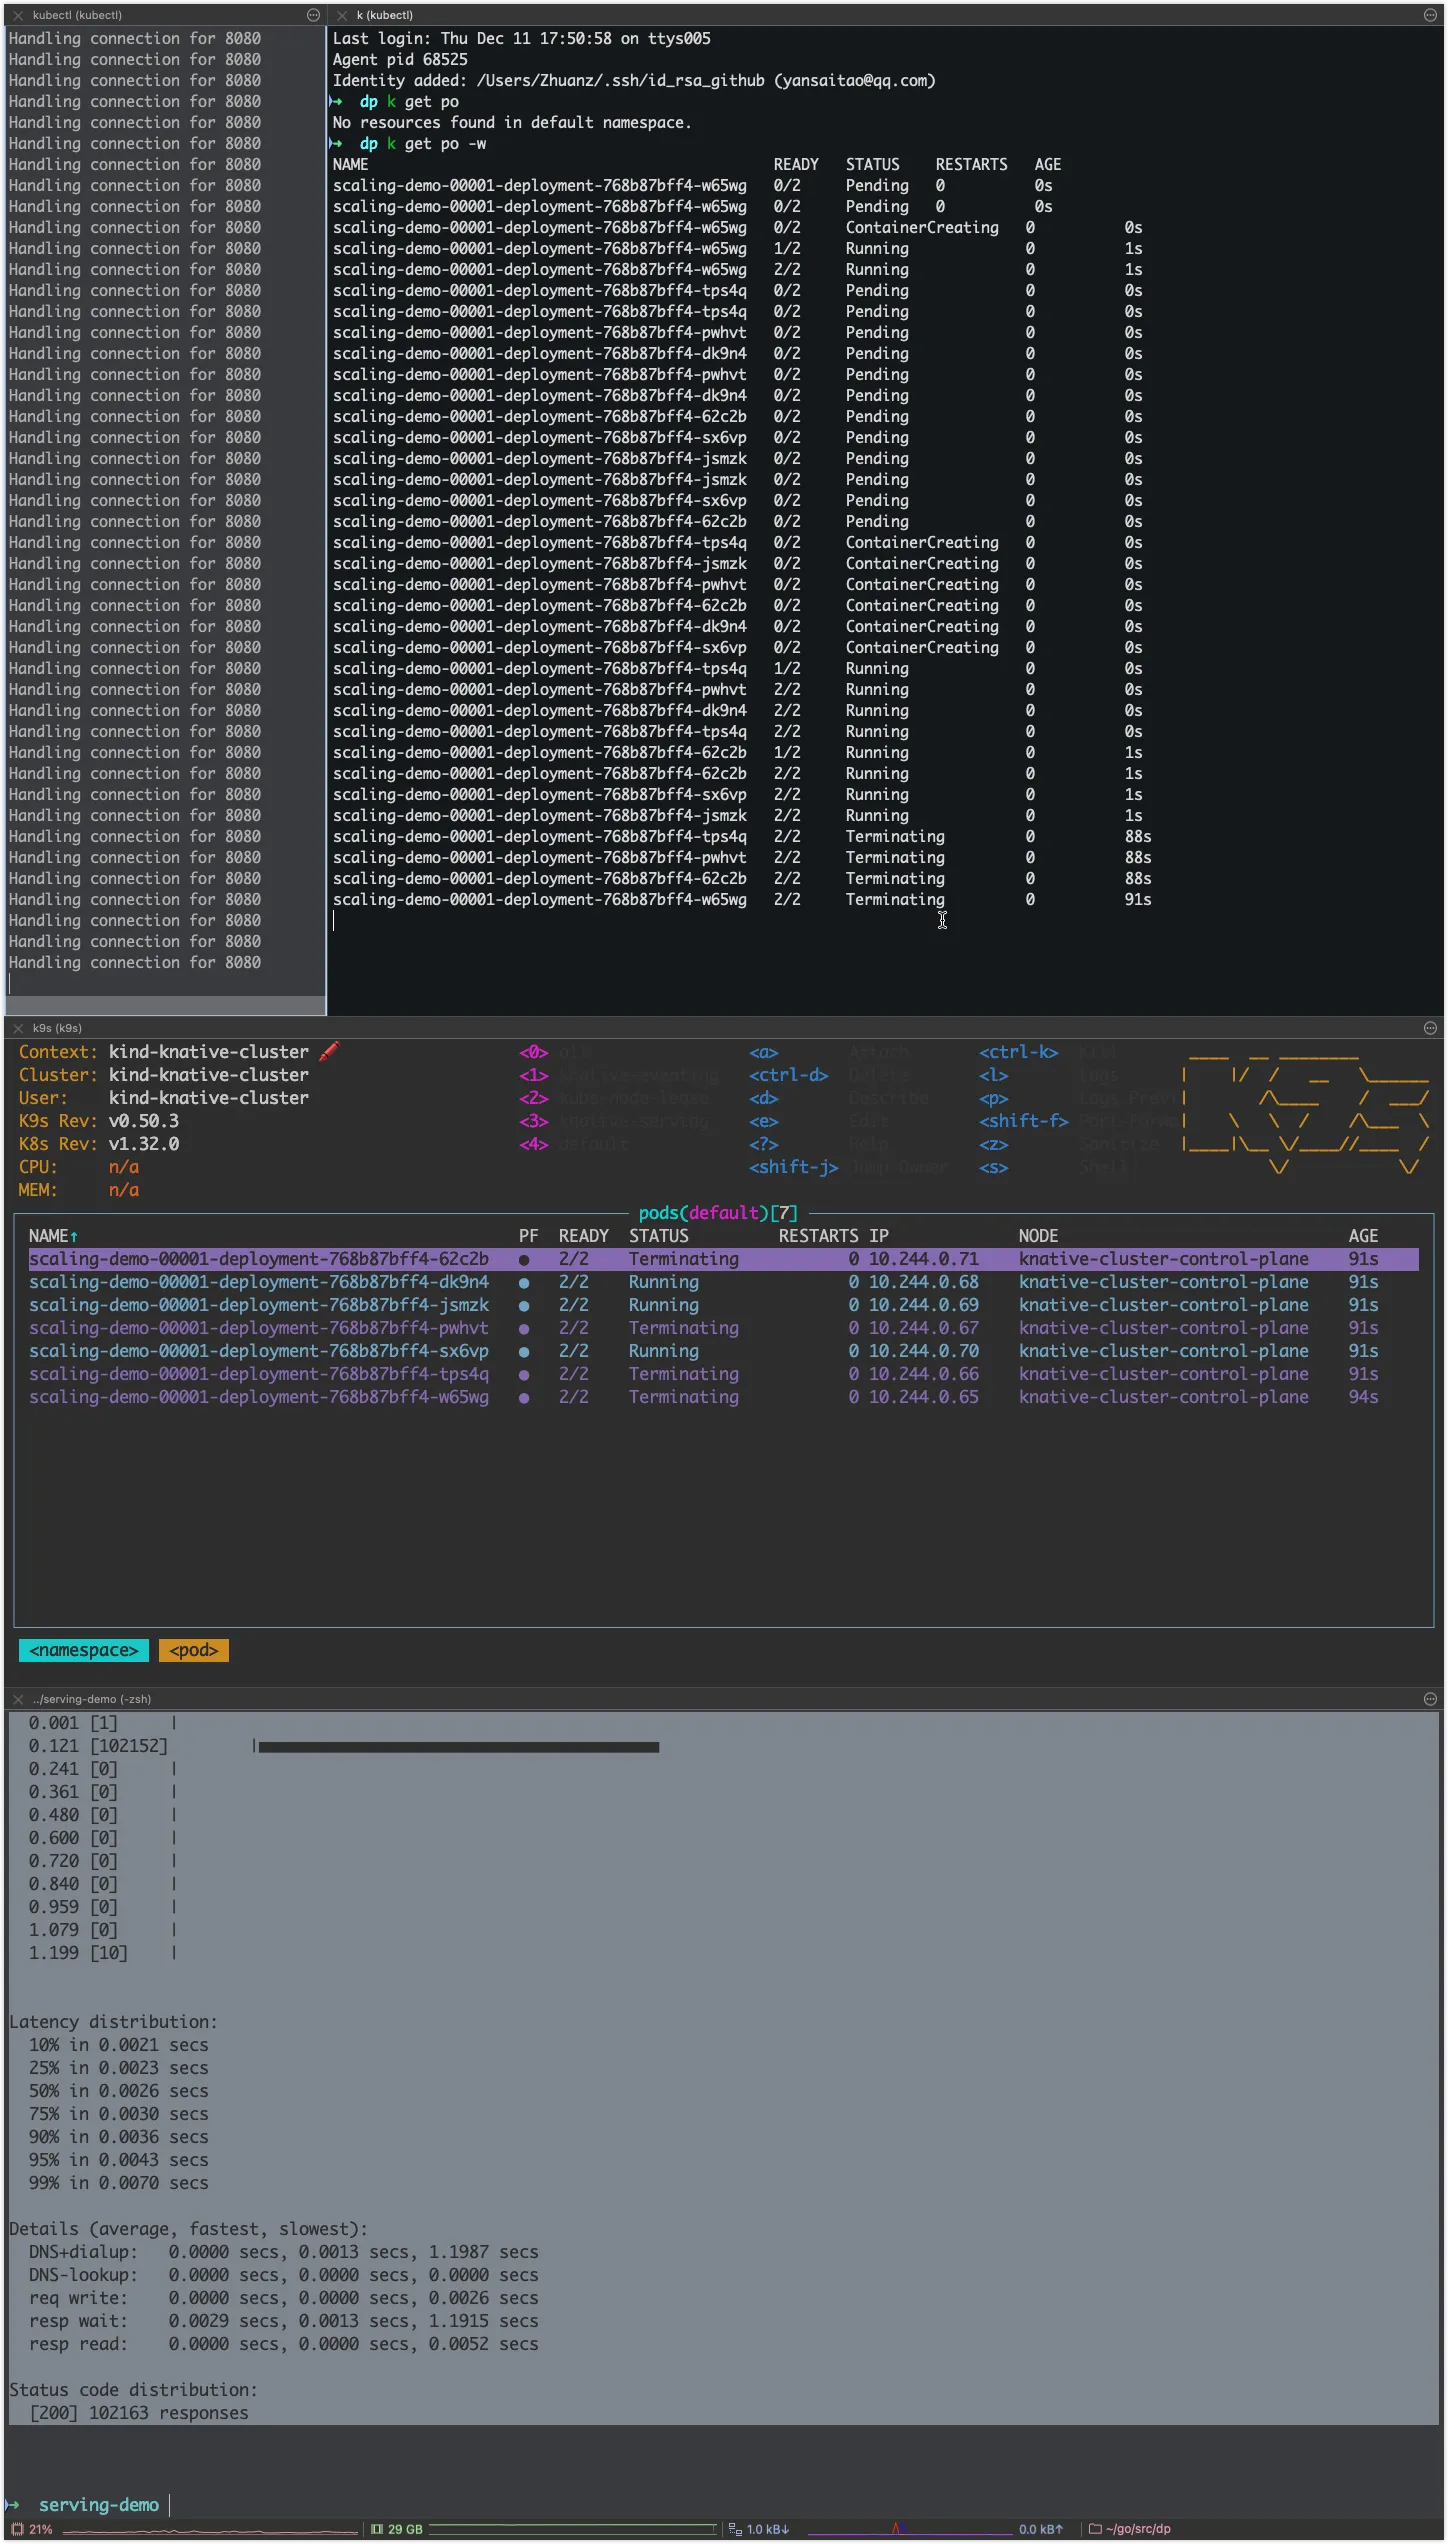Viewport: 1448px width, 2544px height.
Task: Click the network graph in the status bar
Action: click(x=910, y=2529)
